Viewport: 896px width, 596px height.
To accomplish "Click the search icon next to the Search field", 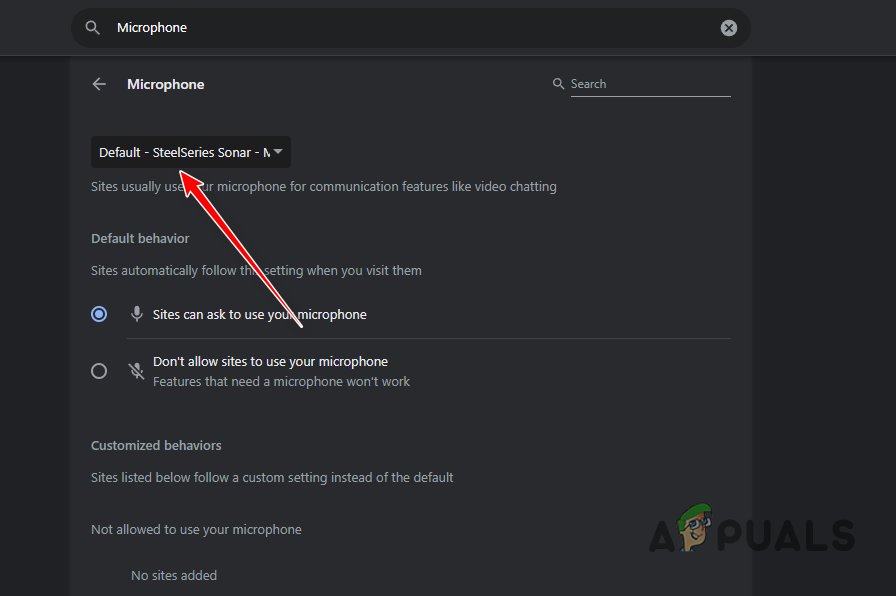I will (558, 84).
